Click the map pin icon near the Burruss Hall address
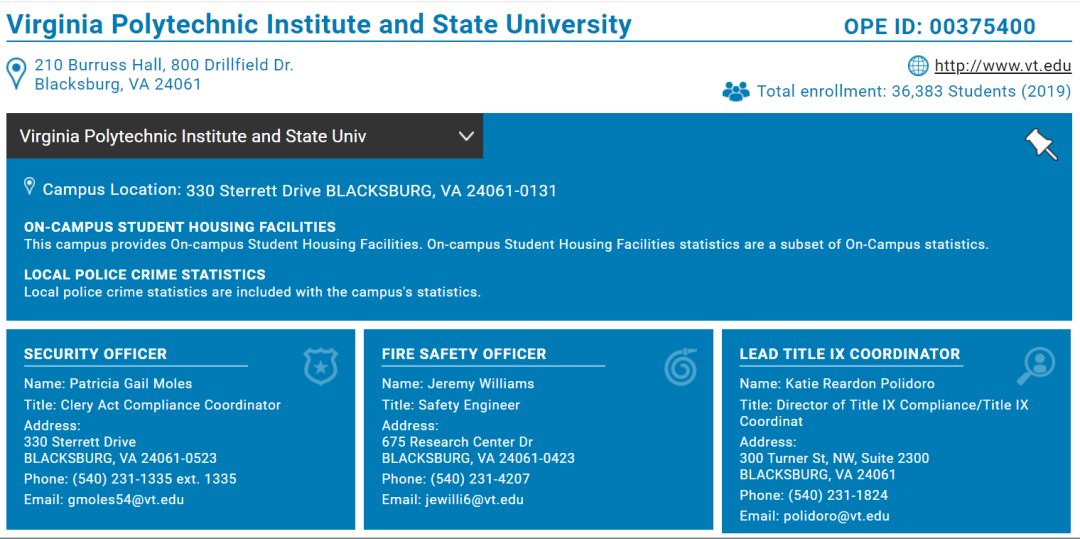This screenshot has width=1080, height=539. point(17,74)
